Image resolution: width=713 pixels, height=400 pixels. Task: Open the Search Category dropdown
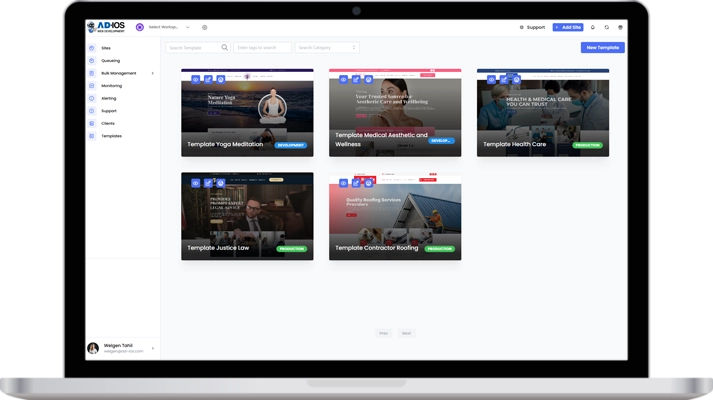[327, 48]
